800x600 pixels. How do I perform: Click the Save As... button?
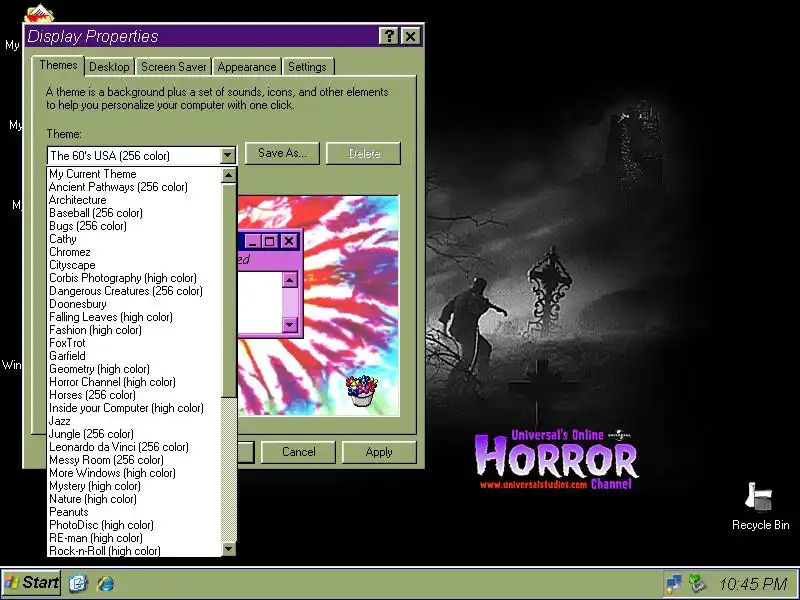click(x=282, y=153)
